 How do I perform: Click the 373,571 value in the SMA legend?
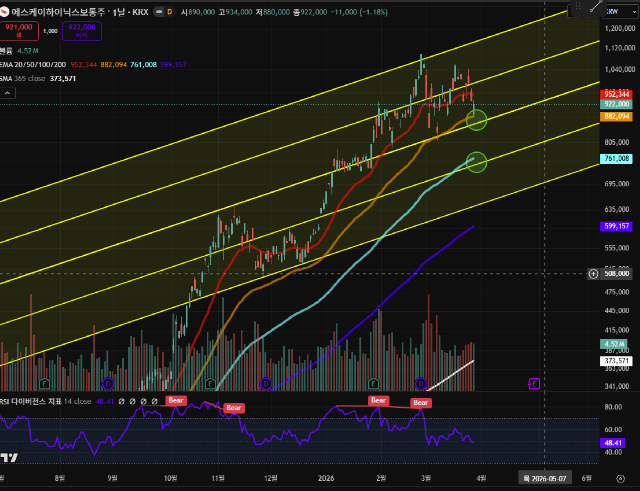pyautogui.click(x=63, y=78)
